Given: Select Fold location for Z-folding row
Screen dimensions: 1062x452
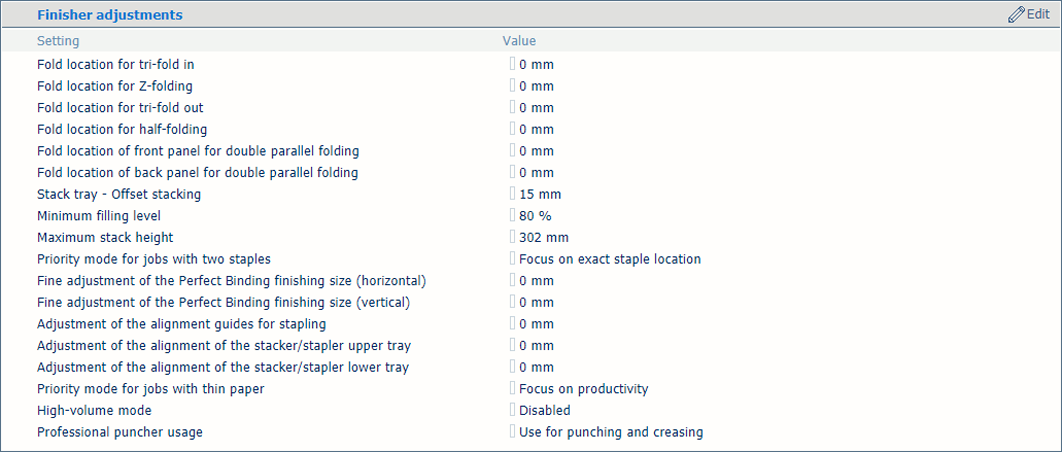Looking at the screenshot, I should [531, 86].
